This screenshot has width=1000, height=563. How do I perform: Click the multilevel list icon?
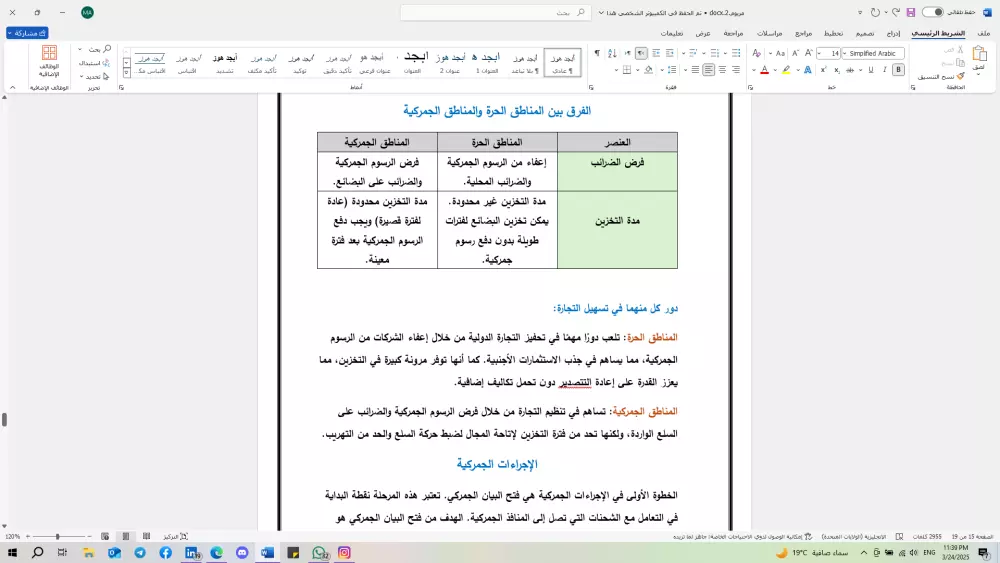[x=693, y=54]
